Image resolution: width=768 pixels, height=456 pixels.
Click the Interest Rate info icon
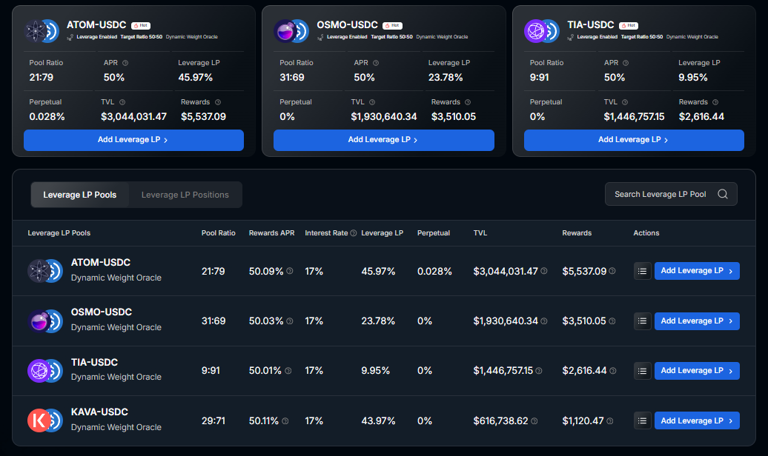pyautogui.click(x=353, y=233)
